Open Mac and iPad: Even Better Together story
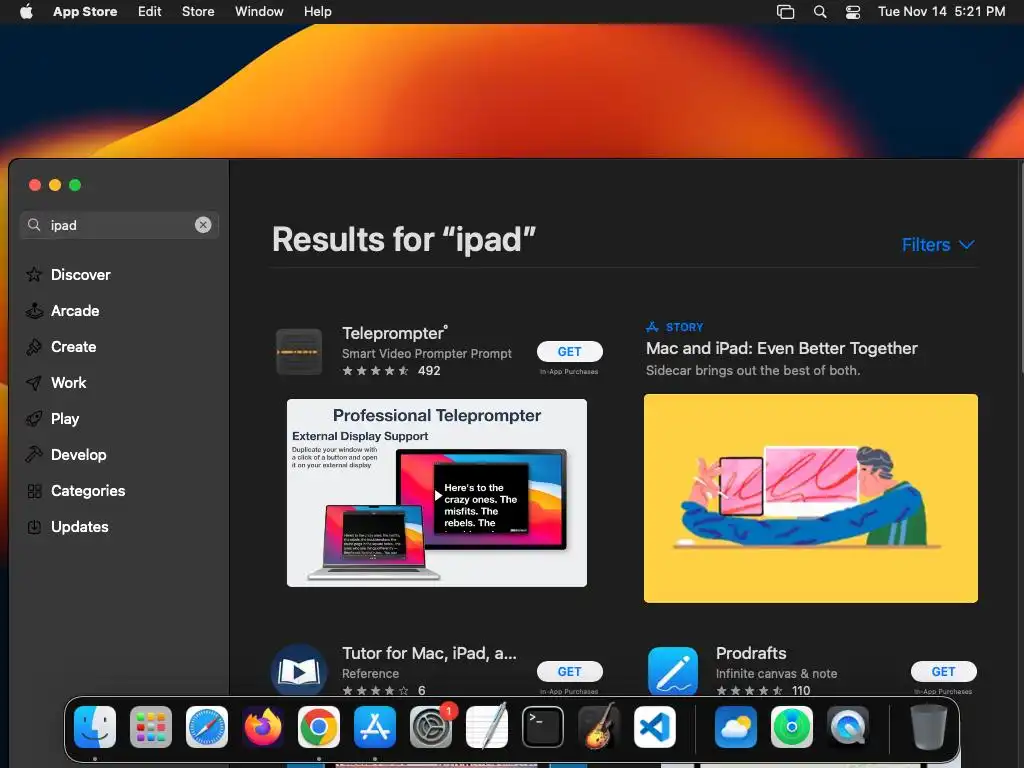 [x=781, y=348]
